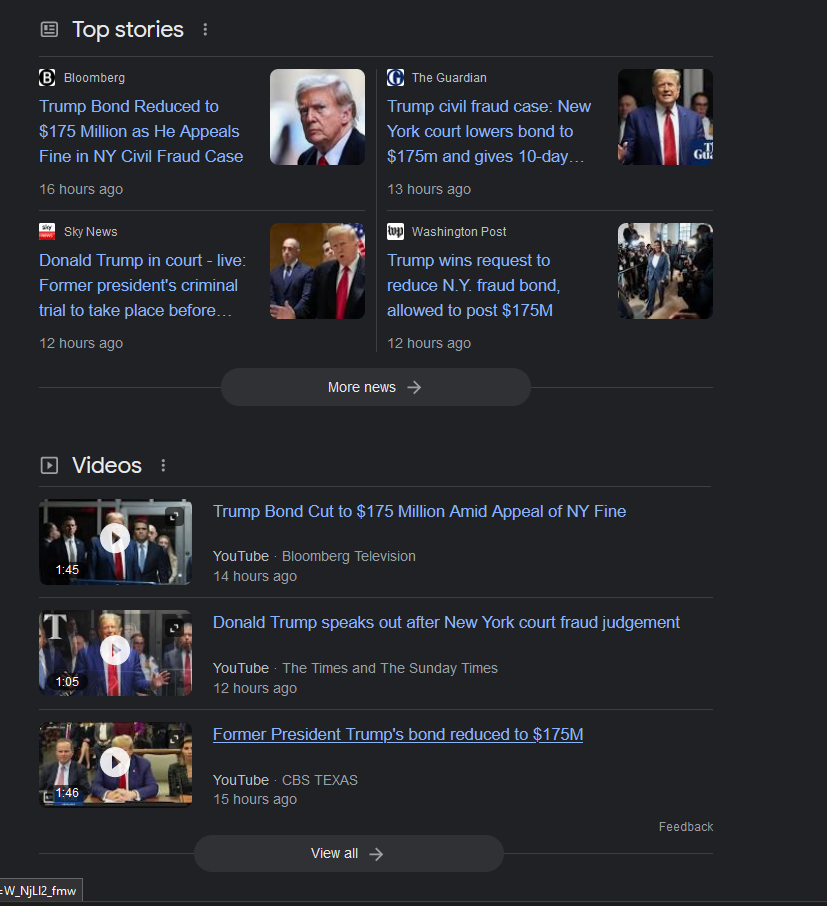827x906 pixels.
Task: Click the Washington Post source name text
Action: click(x=459, y=232)
